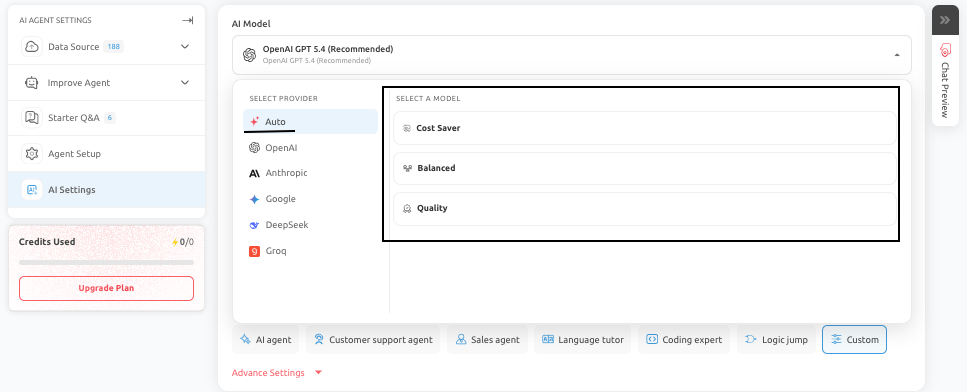Select the Coding expert preset
The height and width of the screenshot is (392, 967).
tap(684, 340)
